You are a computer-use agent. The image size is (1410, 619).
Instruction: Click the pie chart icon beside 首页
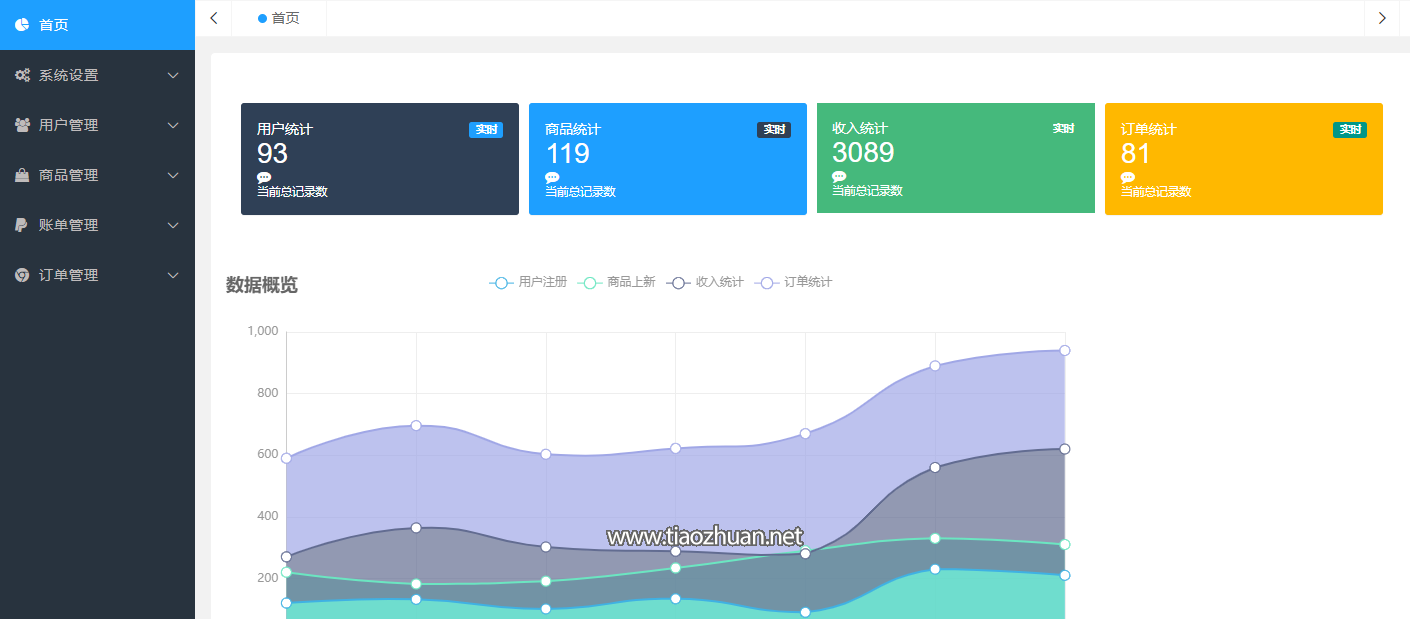[22, 25]
